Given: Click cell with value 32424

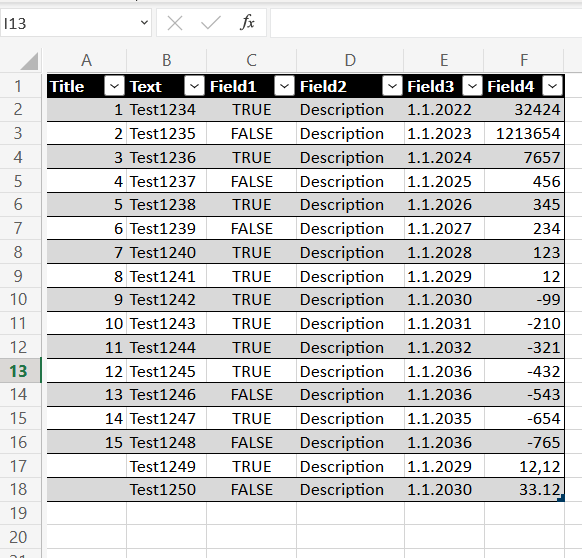Looking at the screenshot, I should (x=524, y=110).
